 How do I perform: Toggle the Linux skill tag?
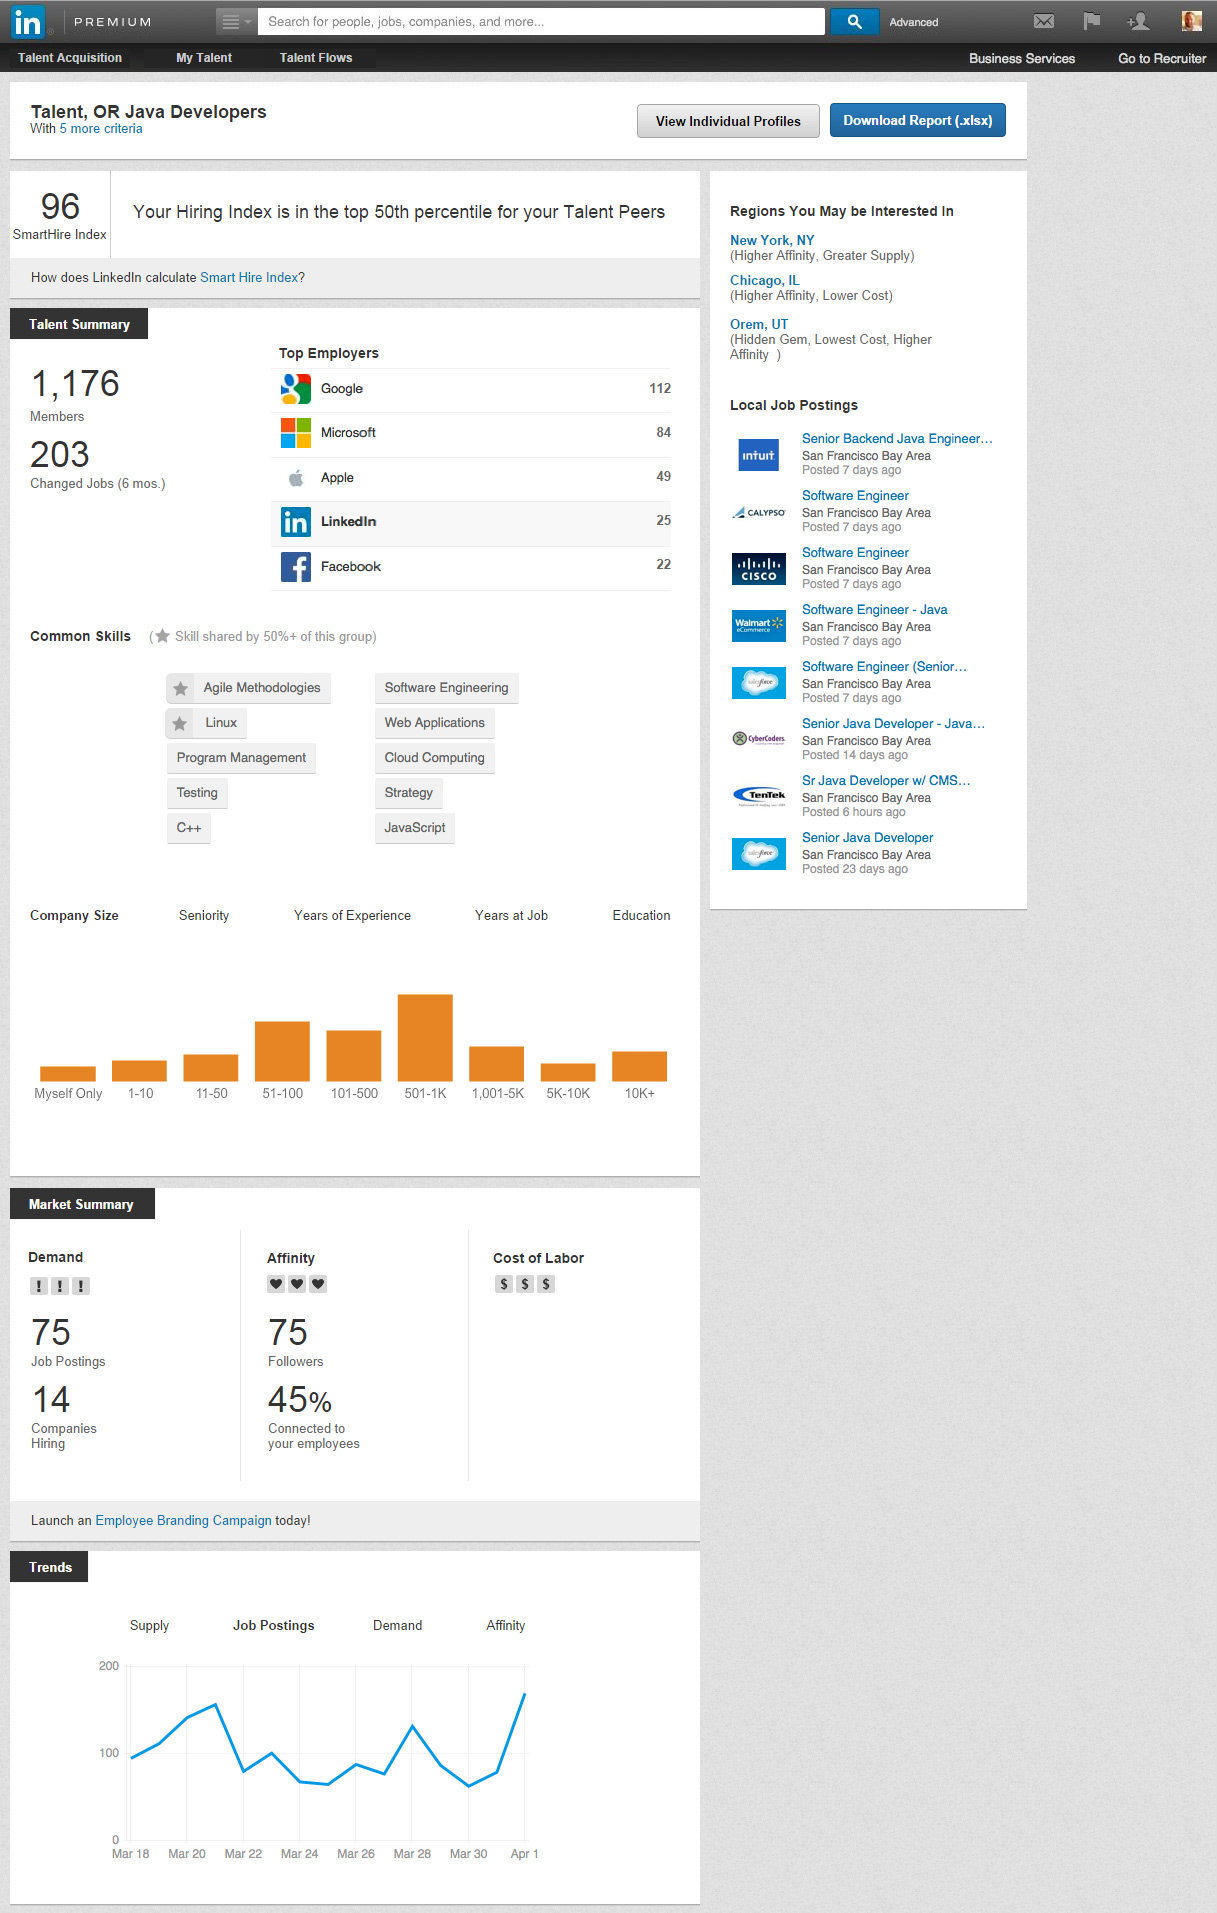[207, 723]
